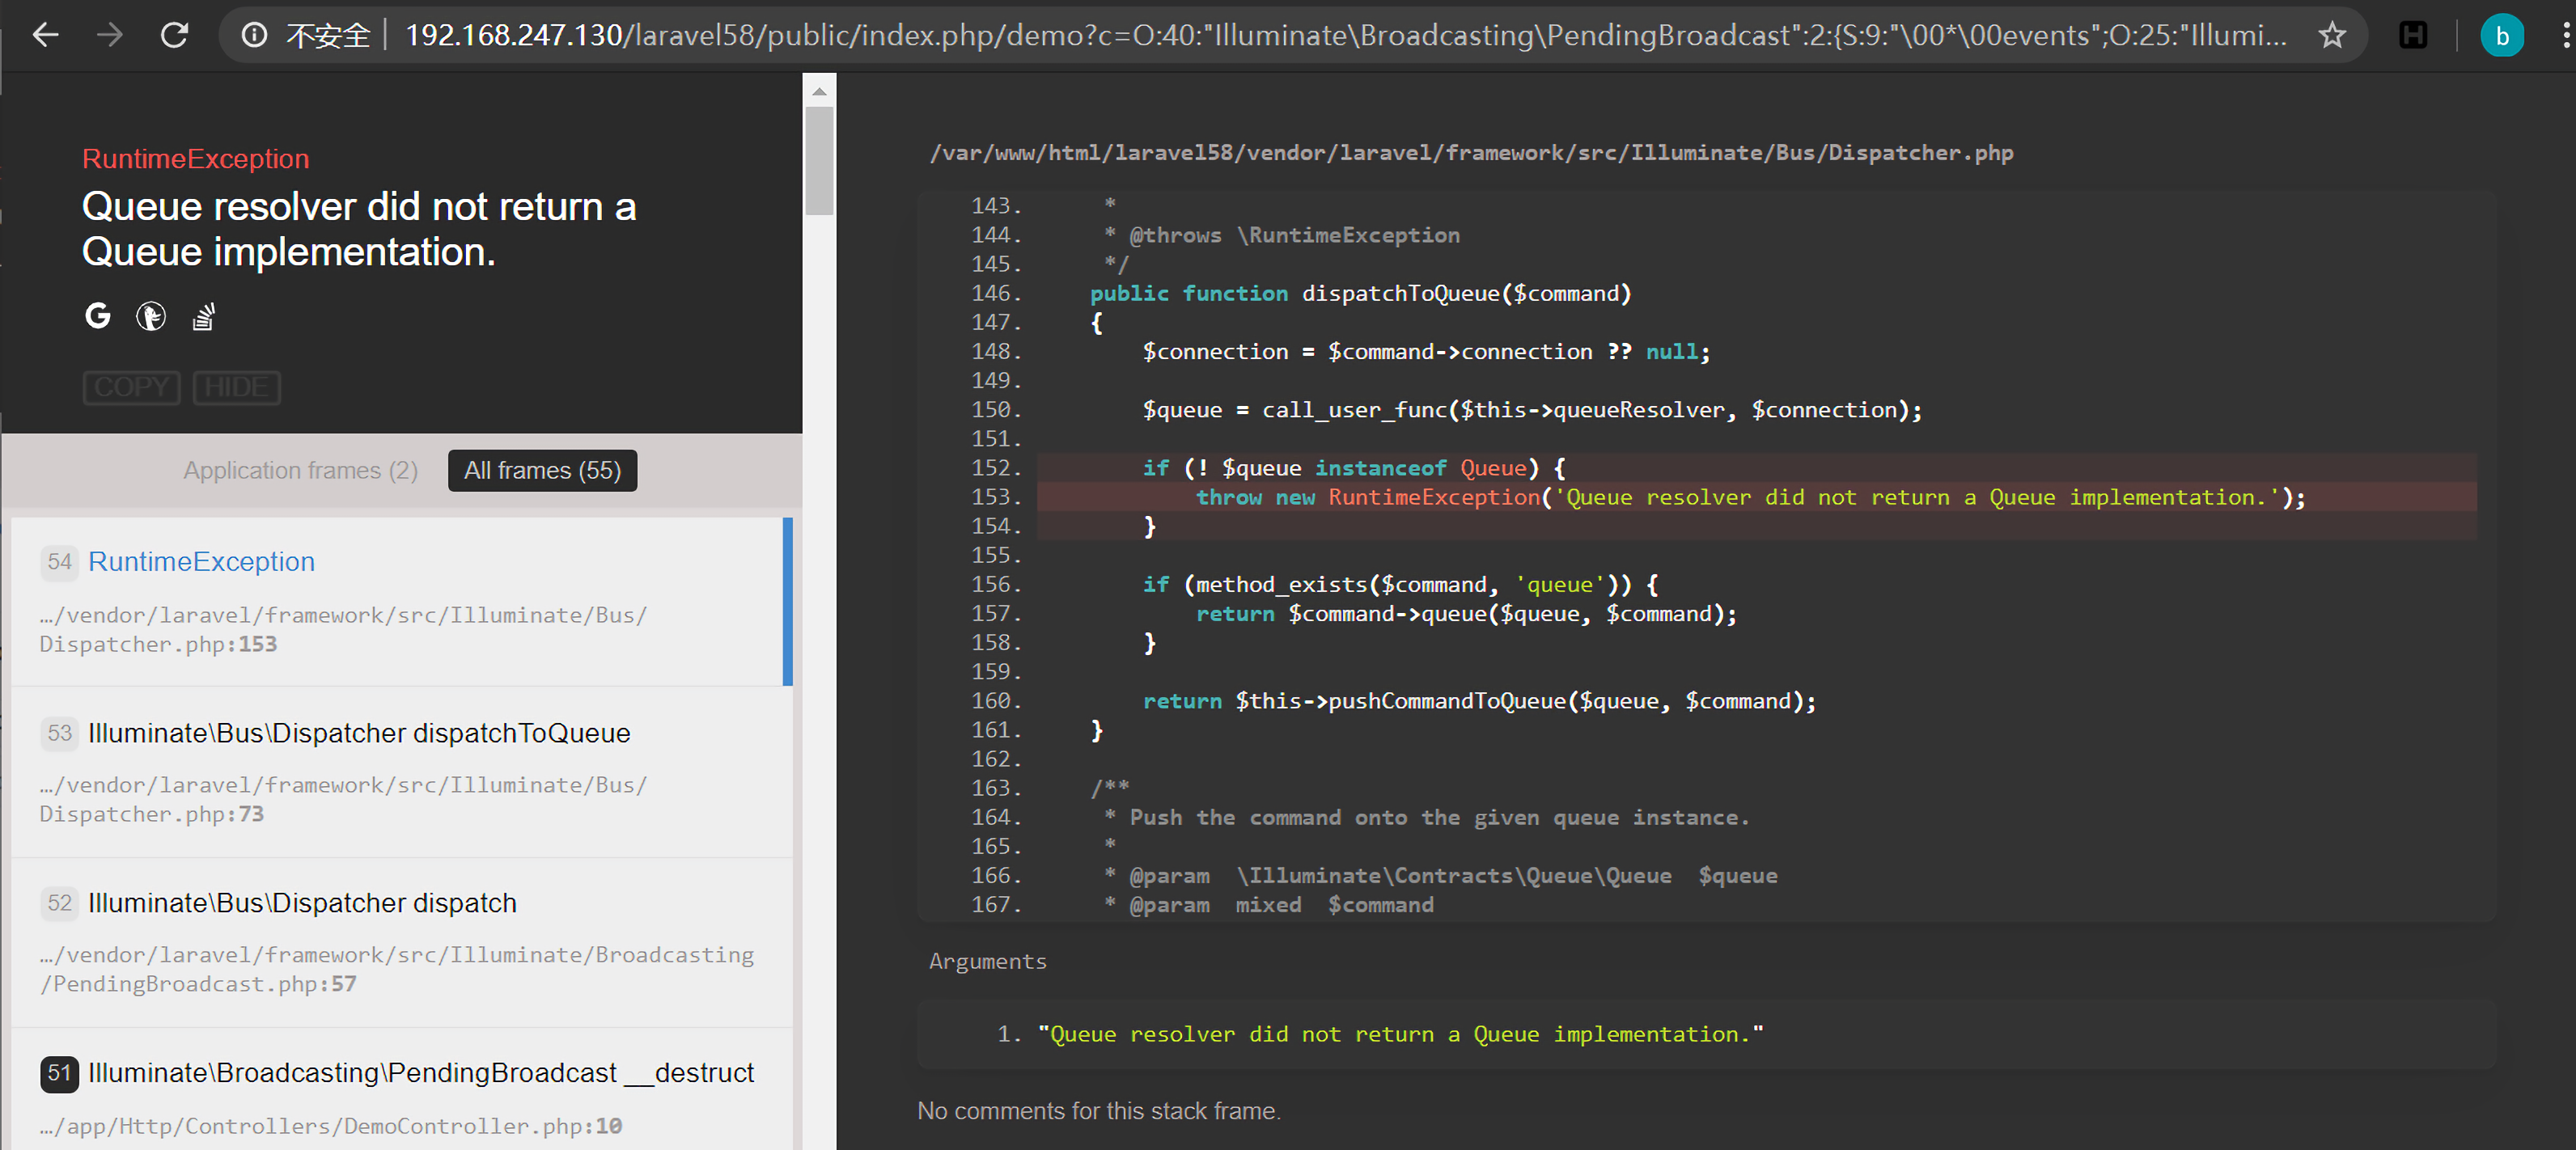Click line 156 method_exists condition
2576x1150 pixels.
1400,584
